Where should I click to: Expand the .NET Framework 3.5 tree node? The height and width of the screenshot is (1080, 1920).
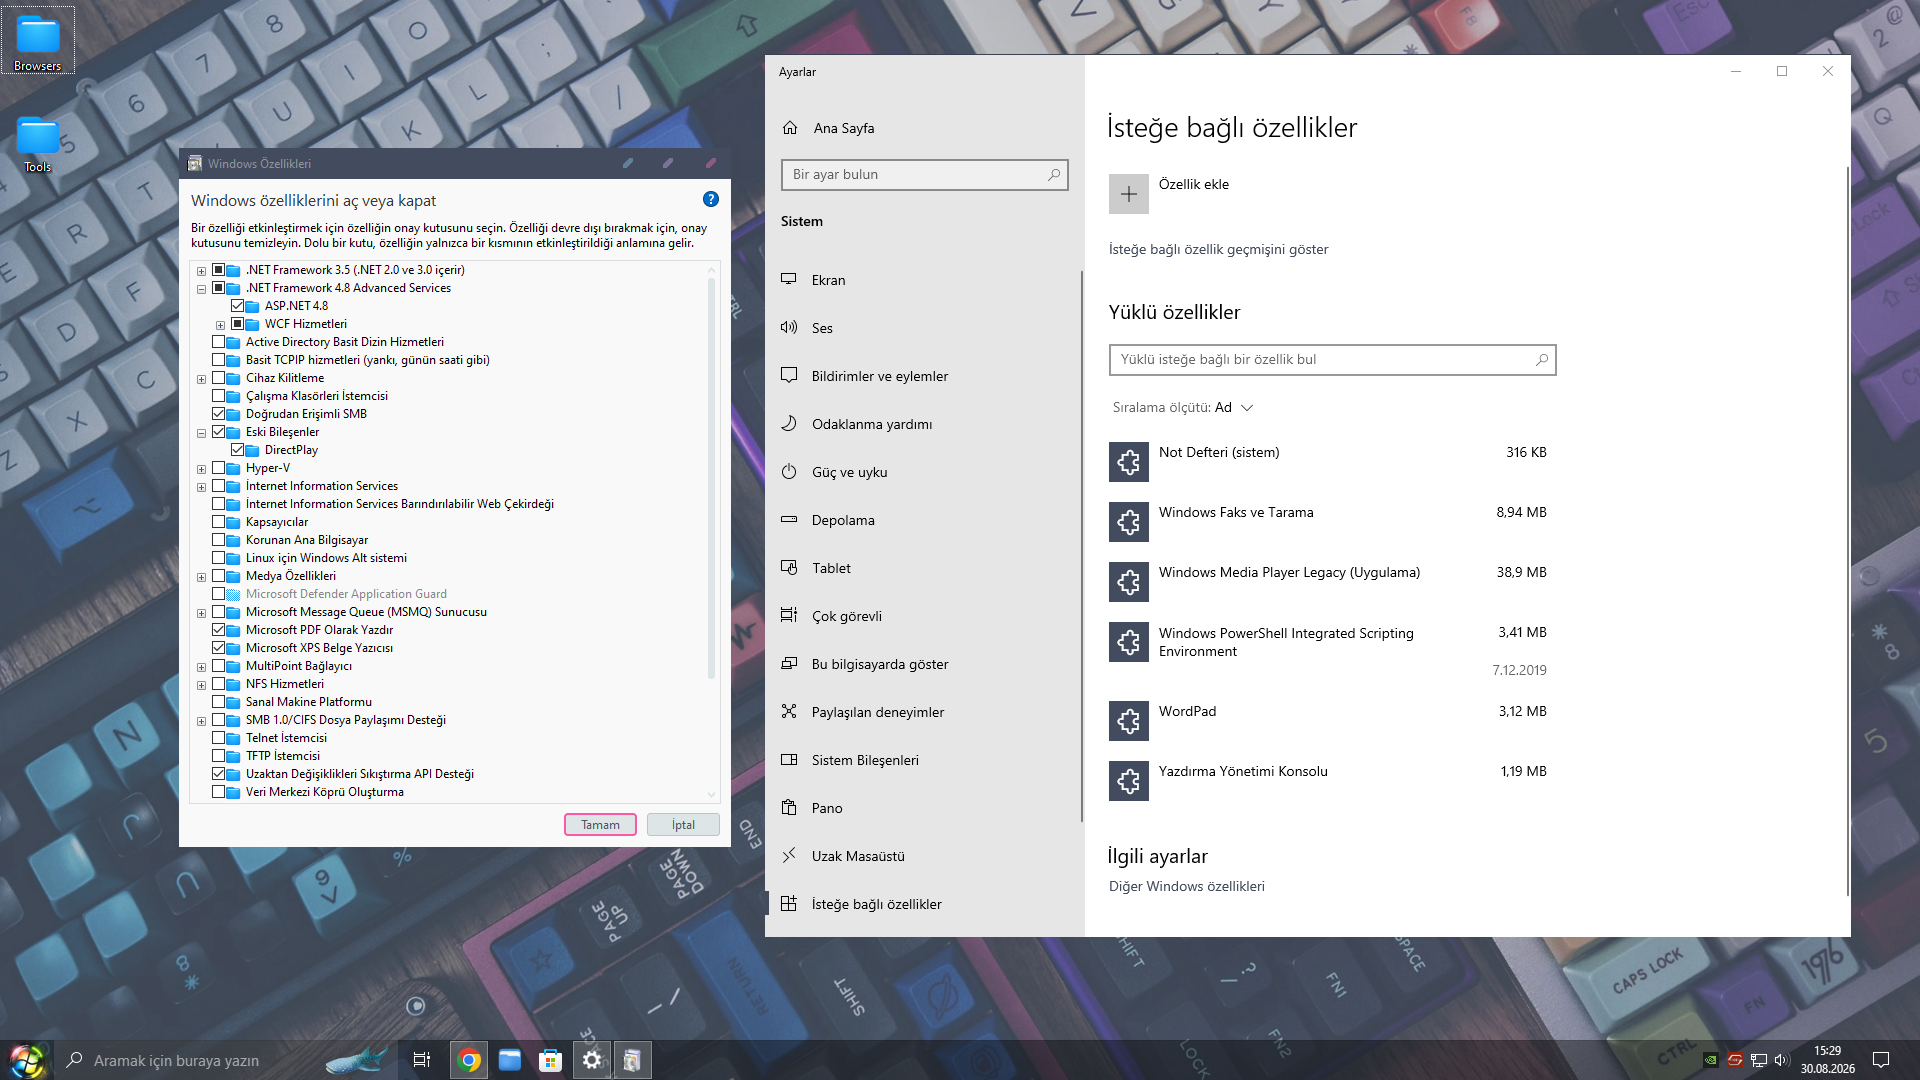coord(202,271)
